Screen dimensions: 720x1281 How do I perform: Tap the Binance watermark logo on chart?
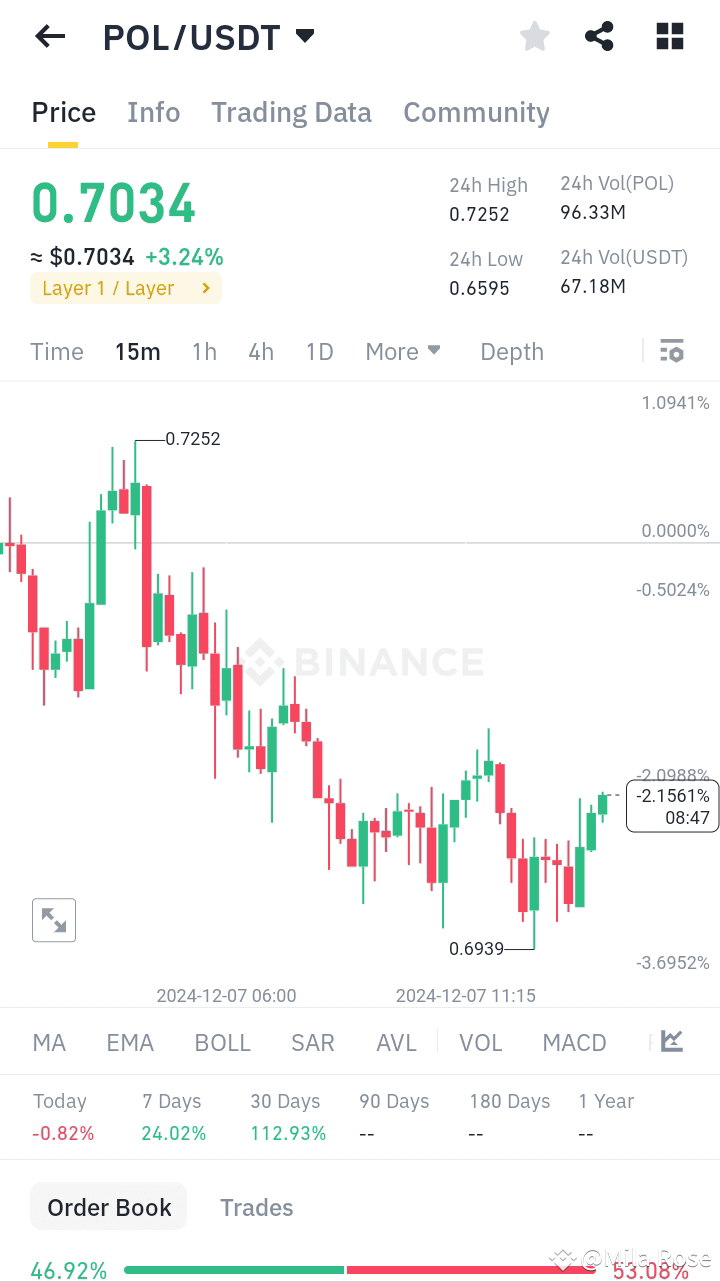365,660
